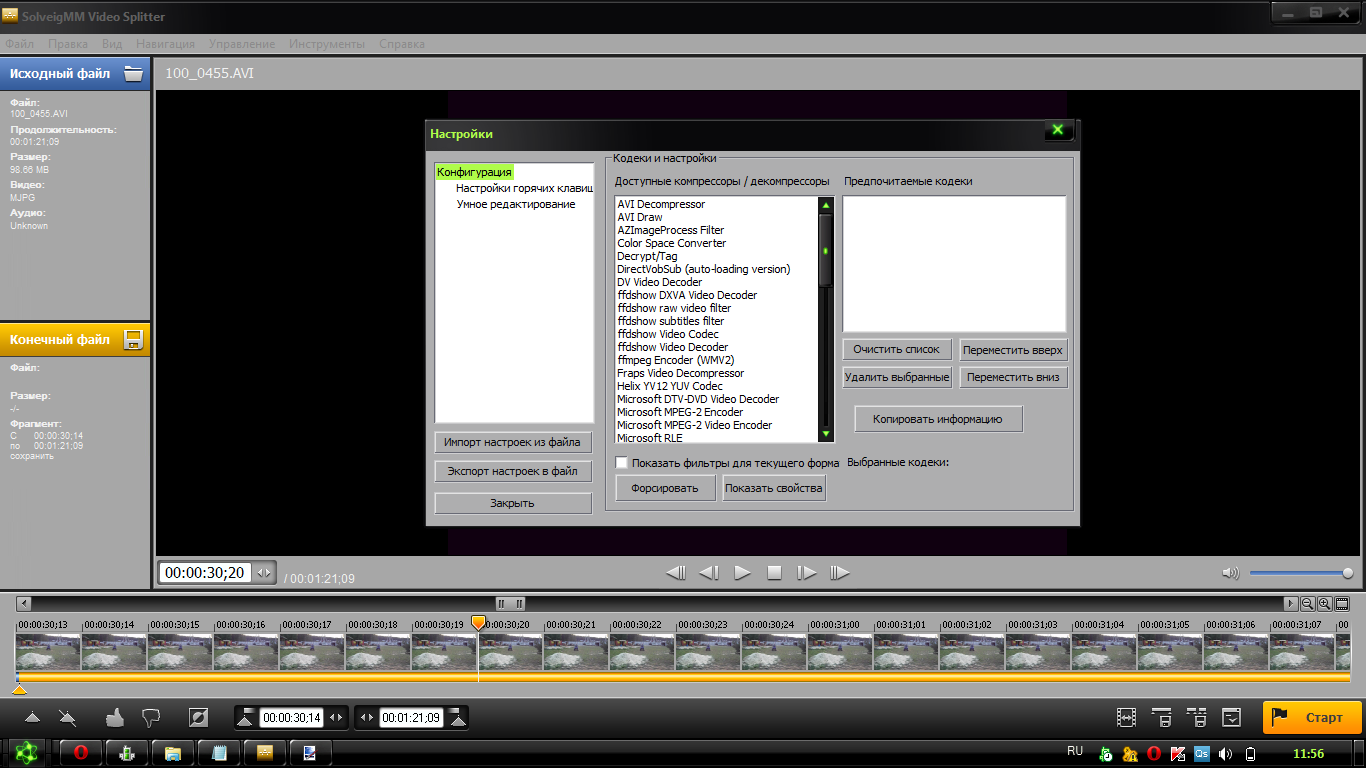Add a new marker
Viewport: 1366px width, 768px height.
(x=32, y=717)
